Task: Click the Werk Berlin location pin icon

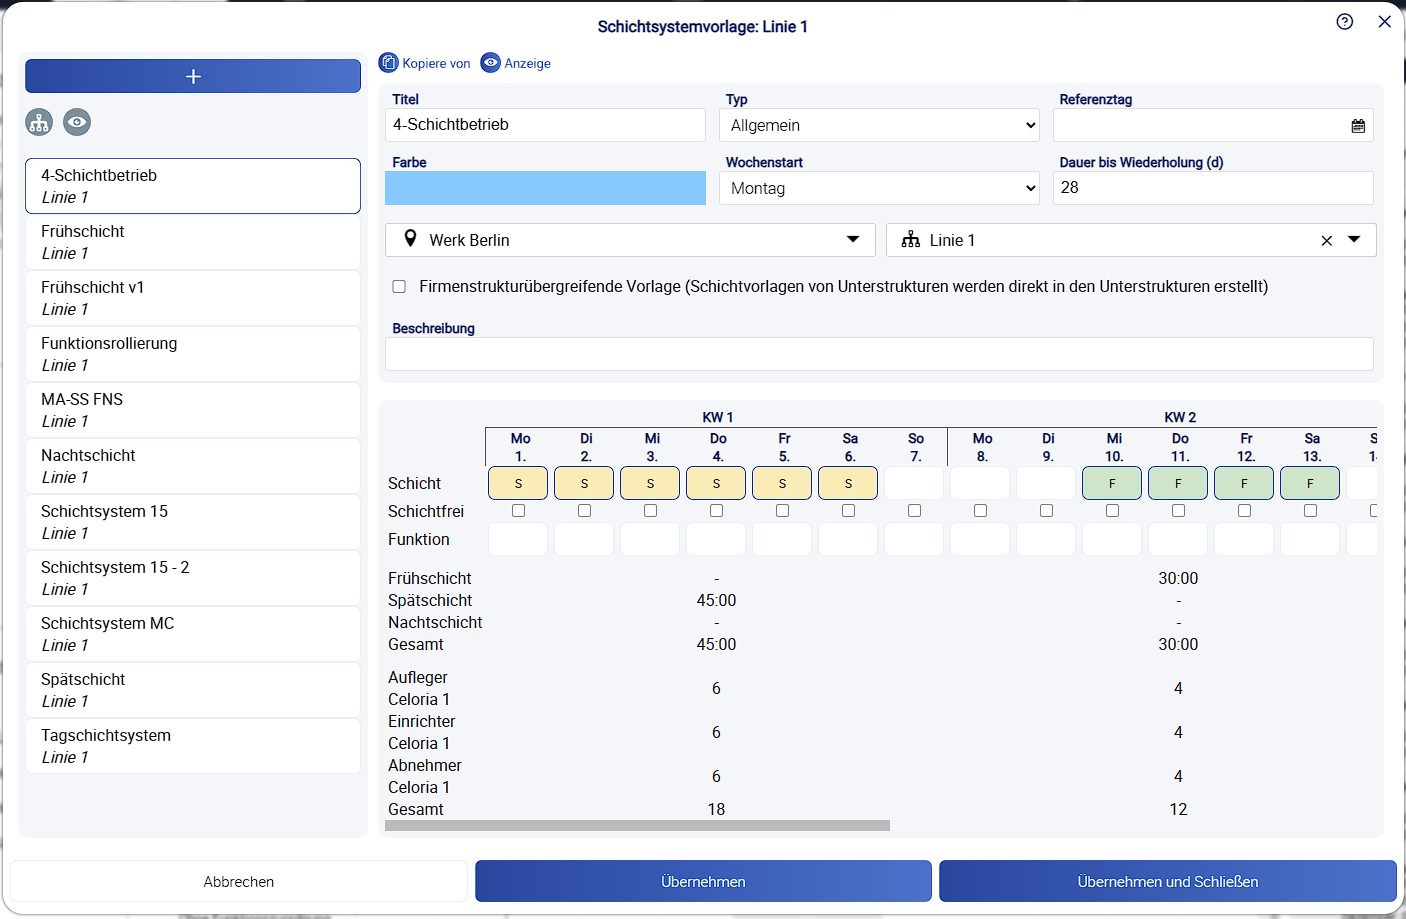Action: pos(410,239)
